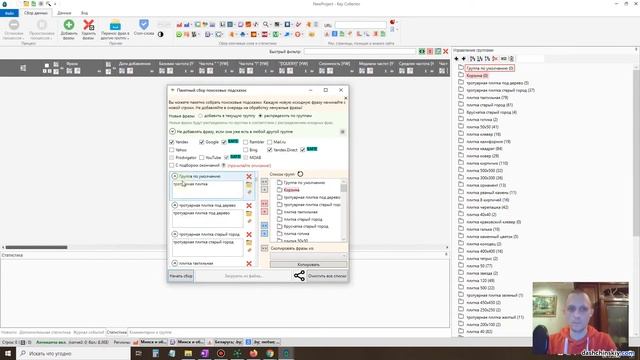Click the Chrome icon in the taskbar
The width and height of the screenshot is (640, 360).
270,353
